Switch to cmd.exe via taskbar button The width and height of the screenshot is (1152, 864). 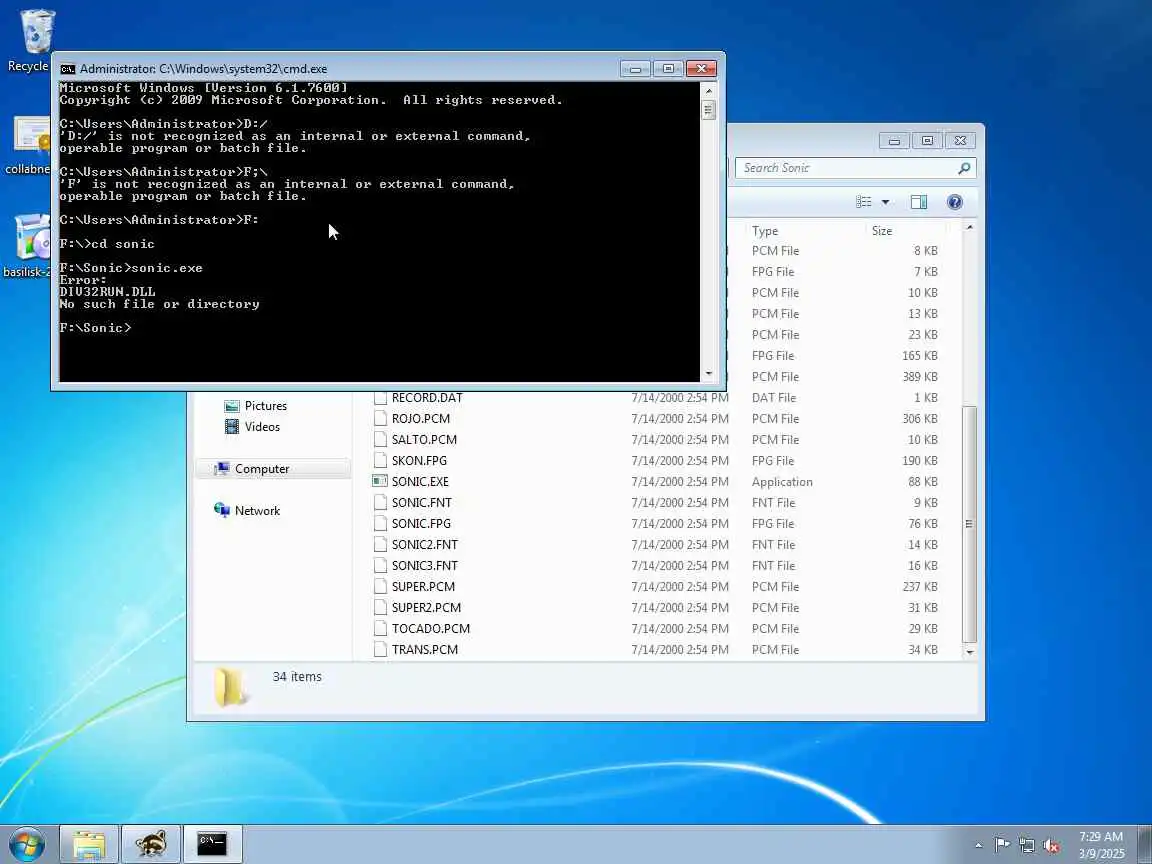(212, 844)
